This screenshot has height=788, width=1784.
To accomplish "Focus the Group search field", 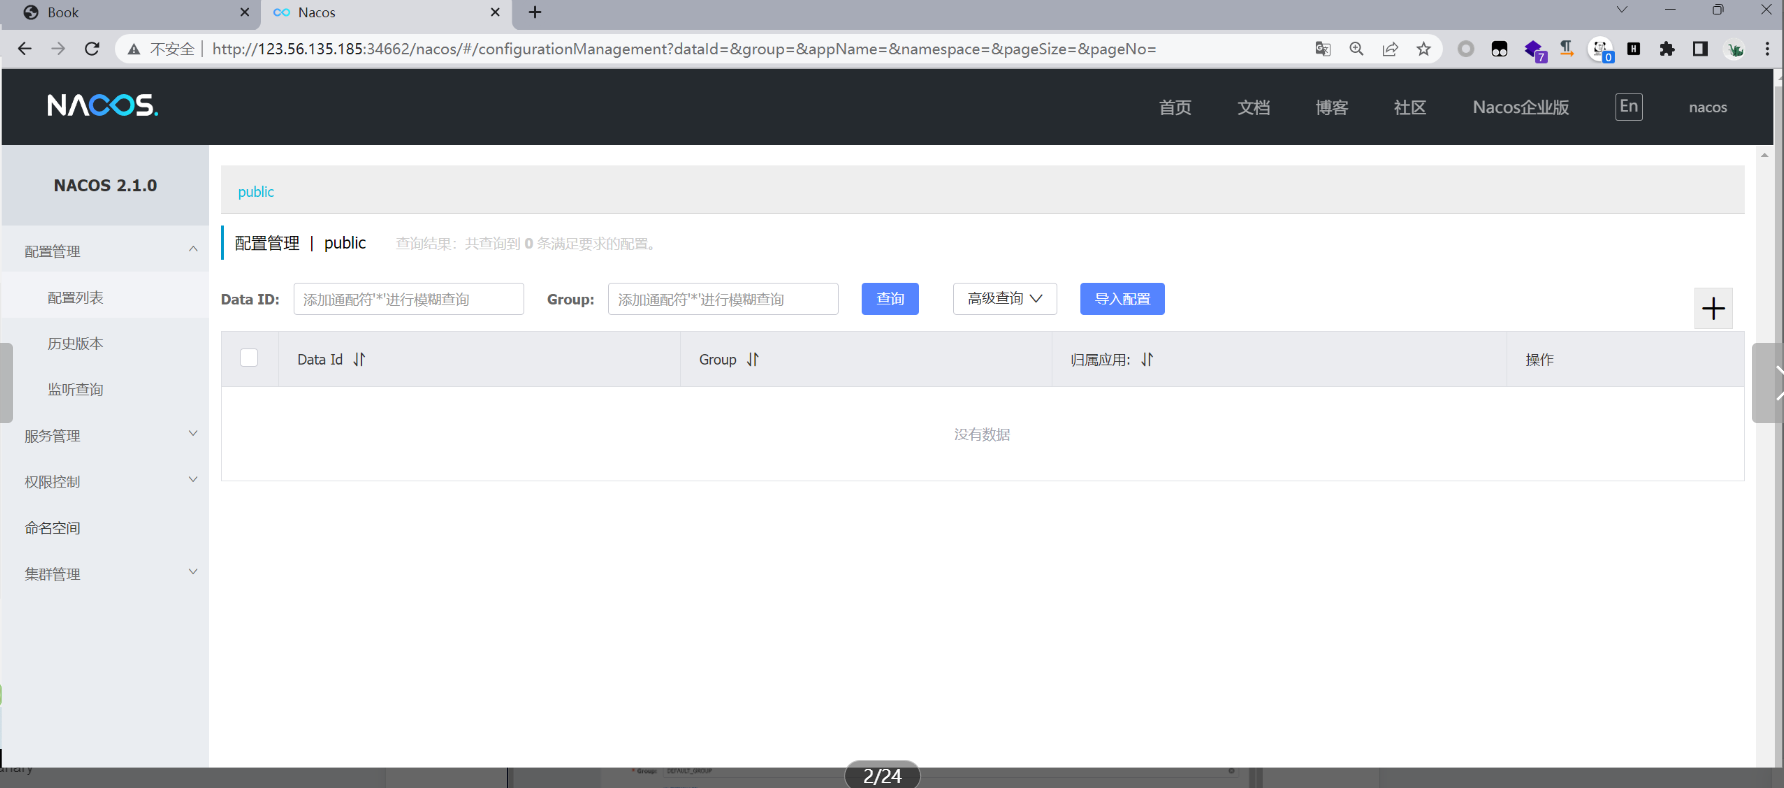I will click(x=723, y=299).
